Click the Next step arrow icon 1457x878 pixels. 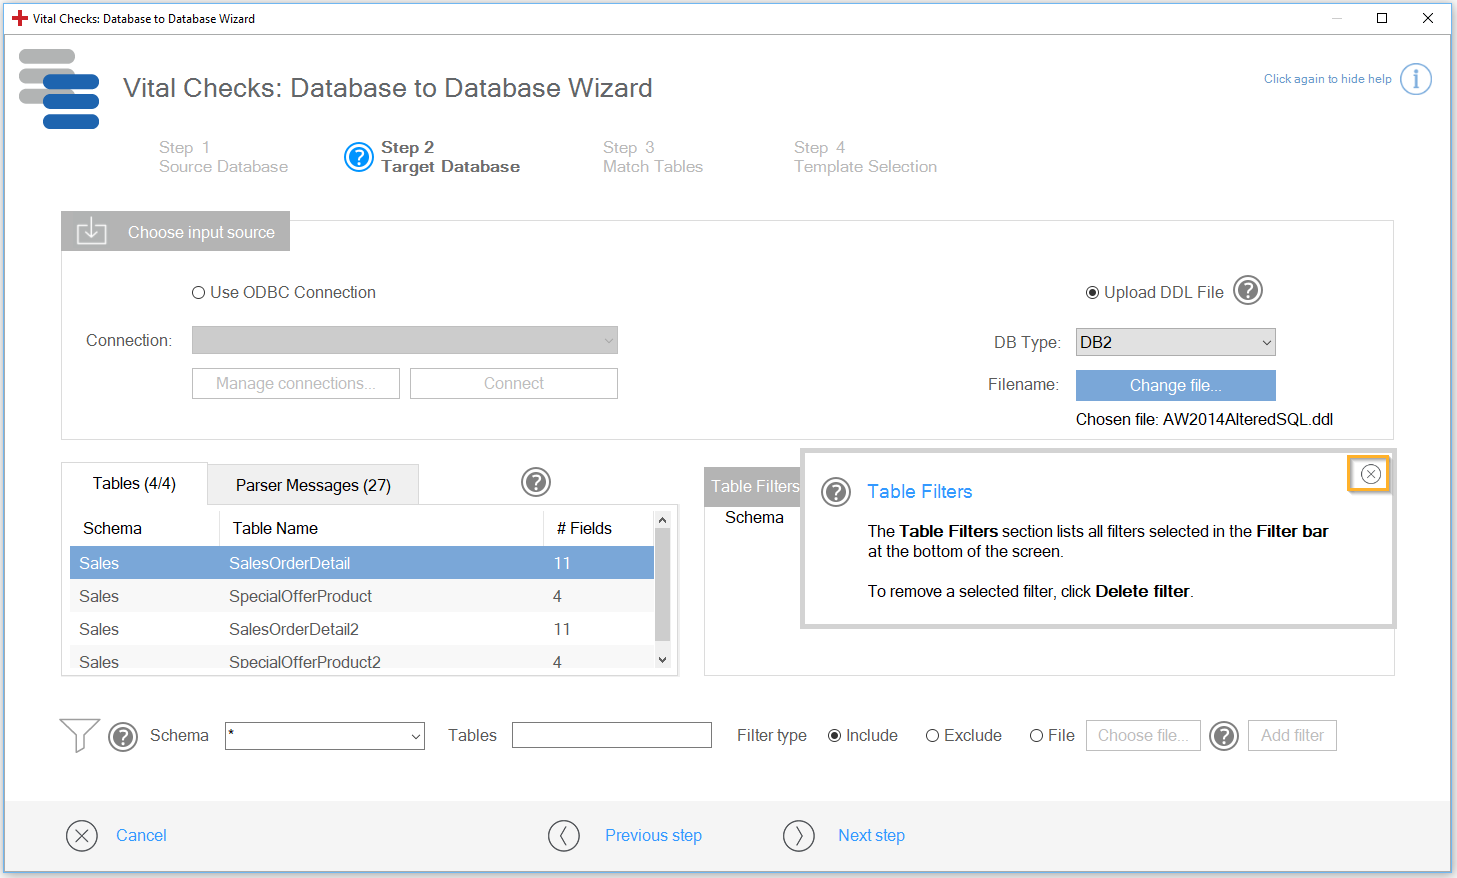pyautogui.click(x=798, y=836)
